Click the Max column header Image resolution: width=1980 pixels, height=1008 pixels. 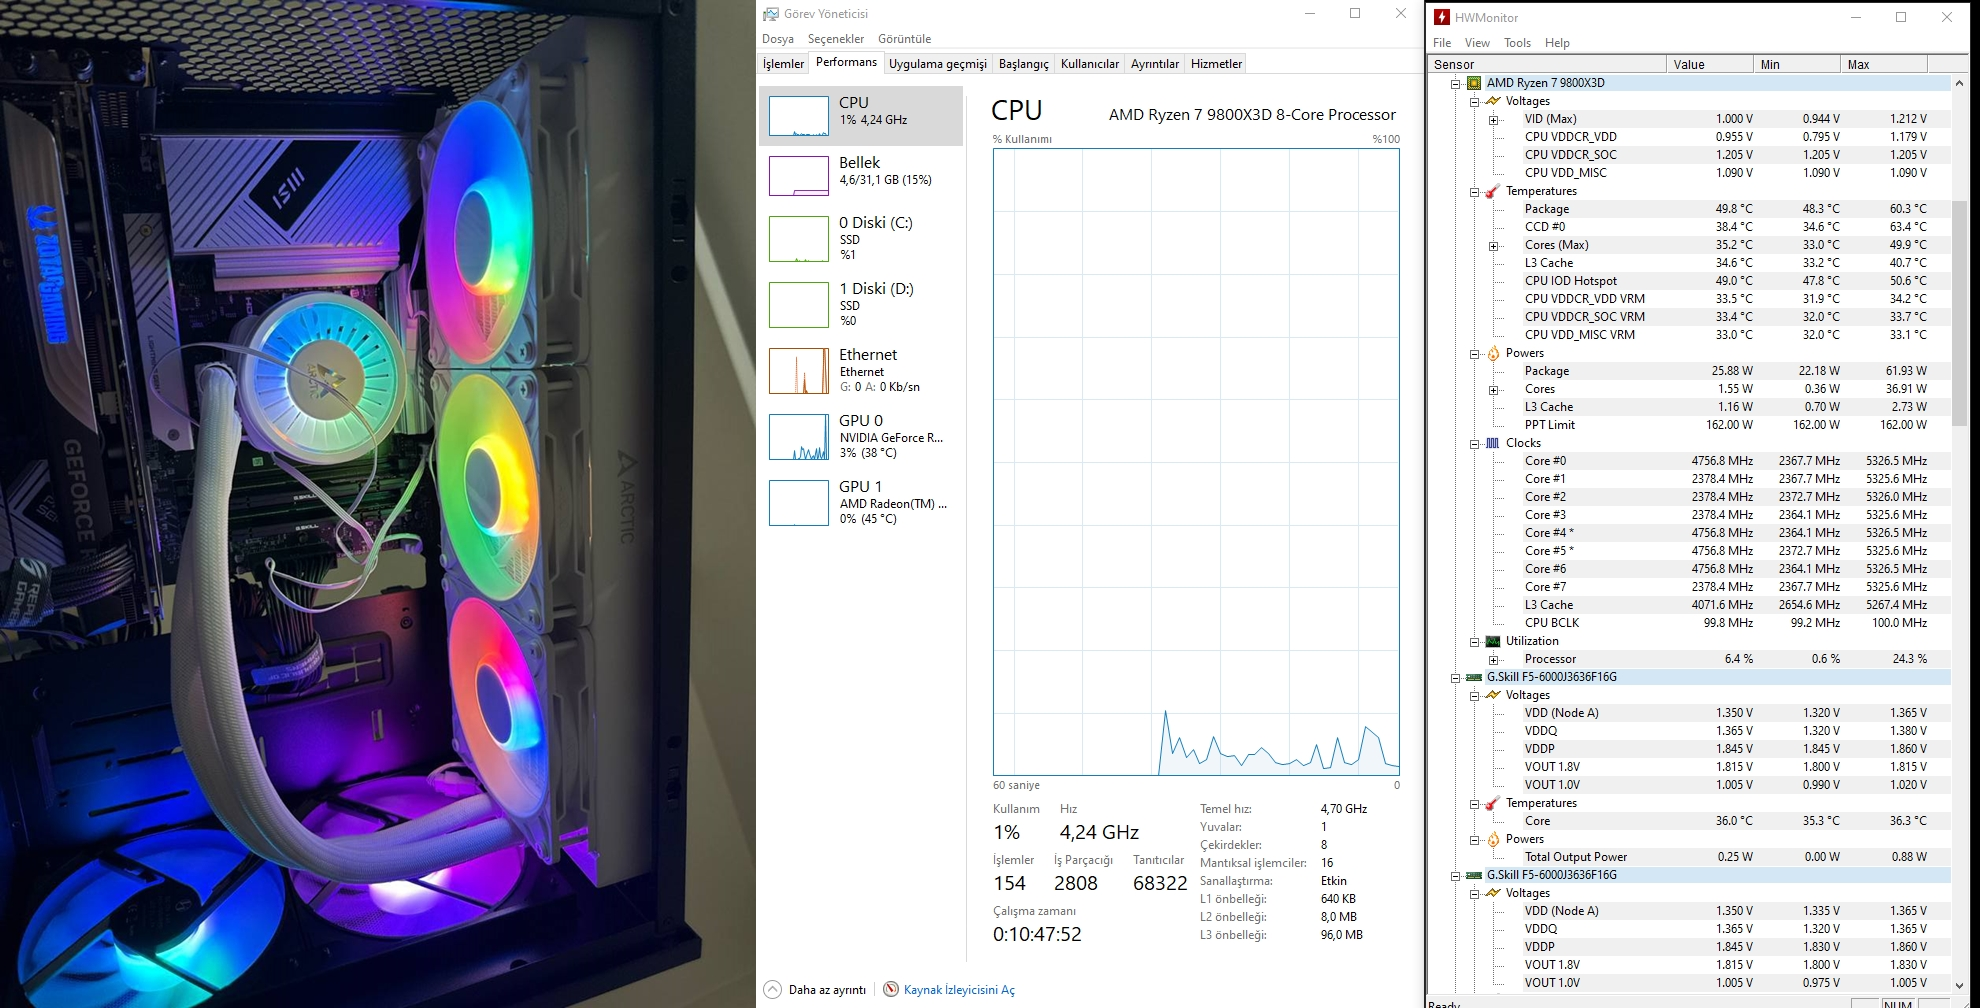1883,64
